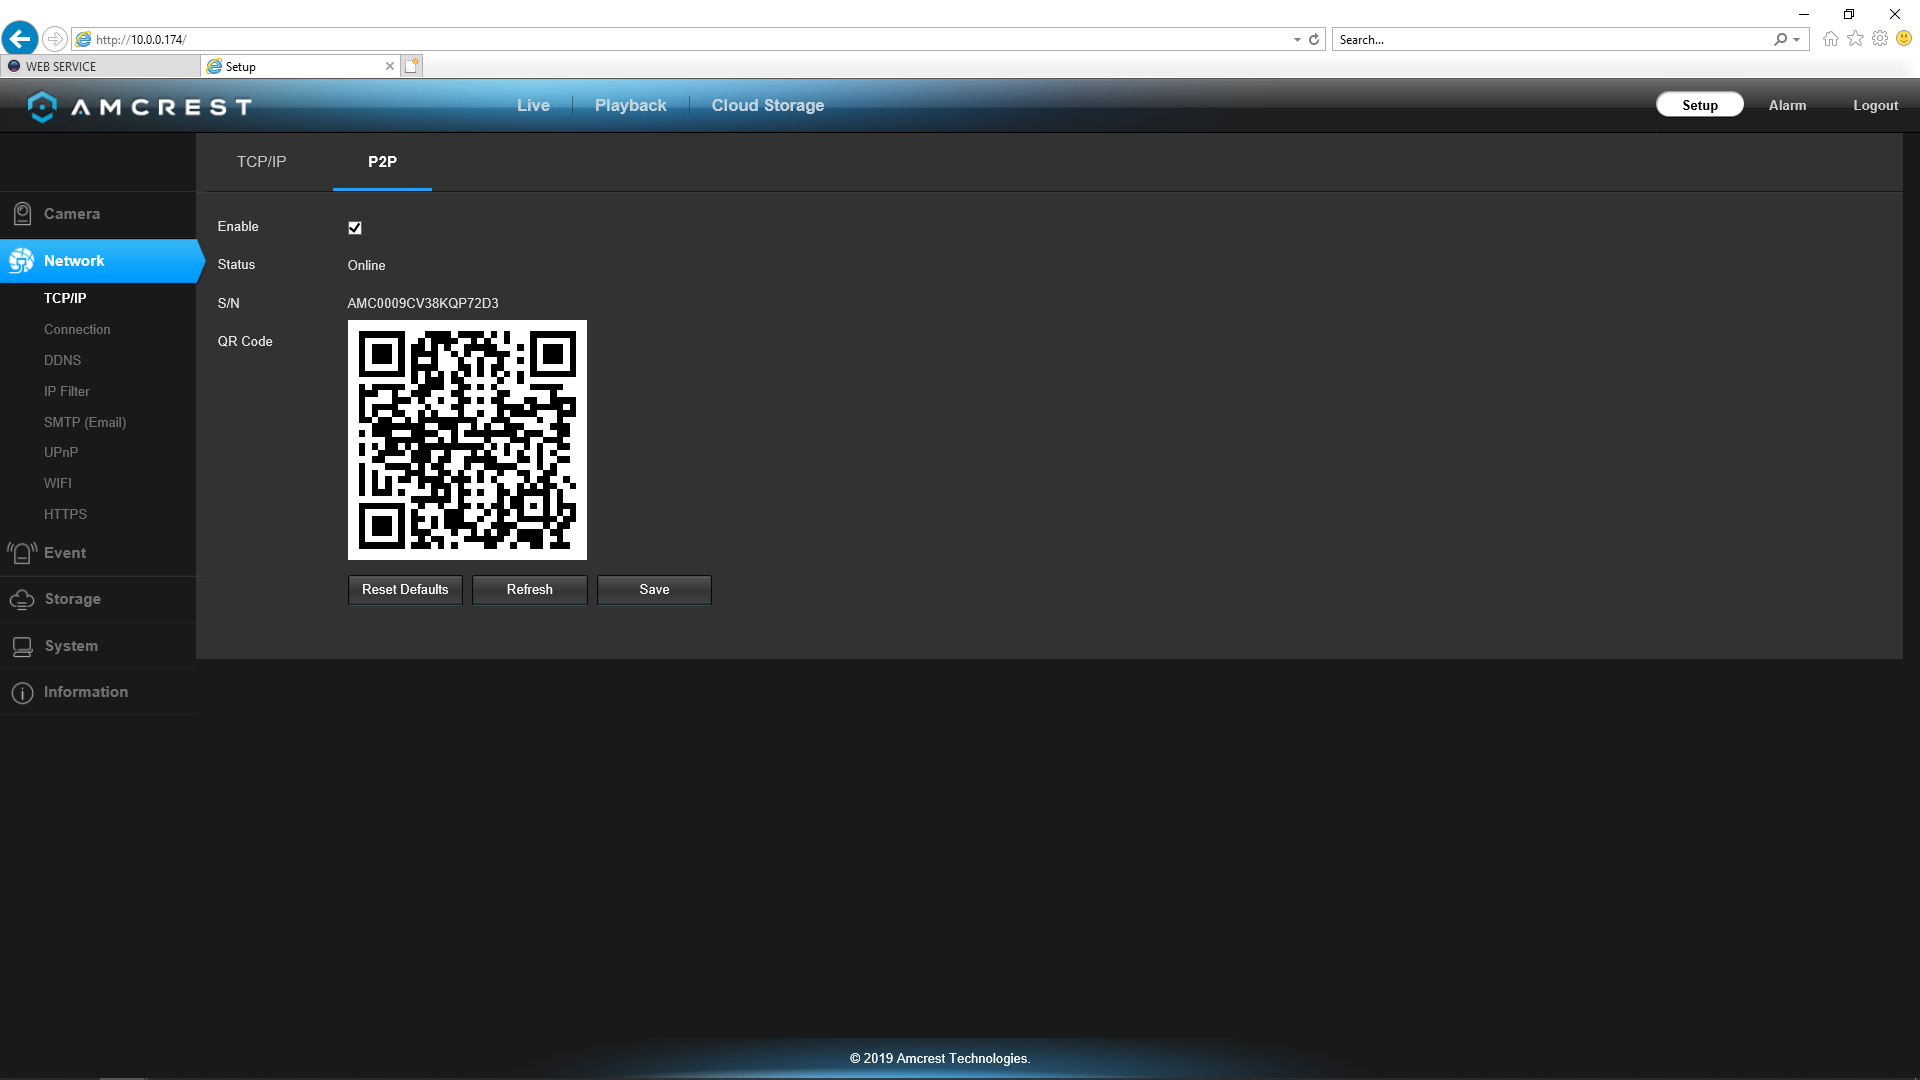Open UPnP settings
1920x1080 pixels.
(61, 452)
